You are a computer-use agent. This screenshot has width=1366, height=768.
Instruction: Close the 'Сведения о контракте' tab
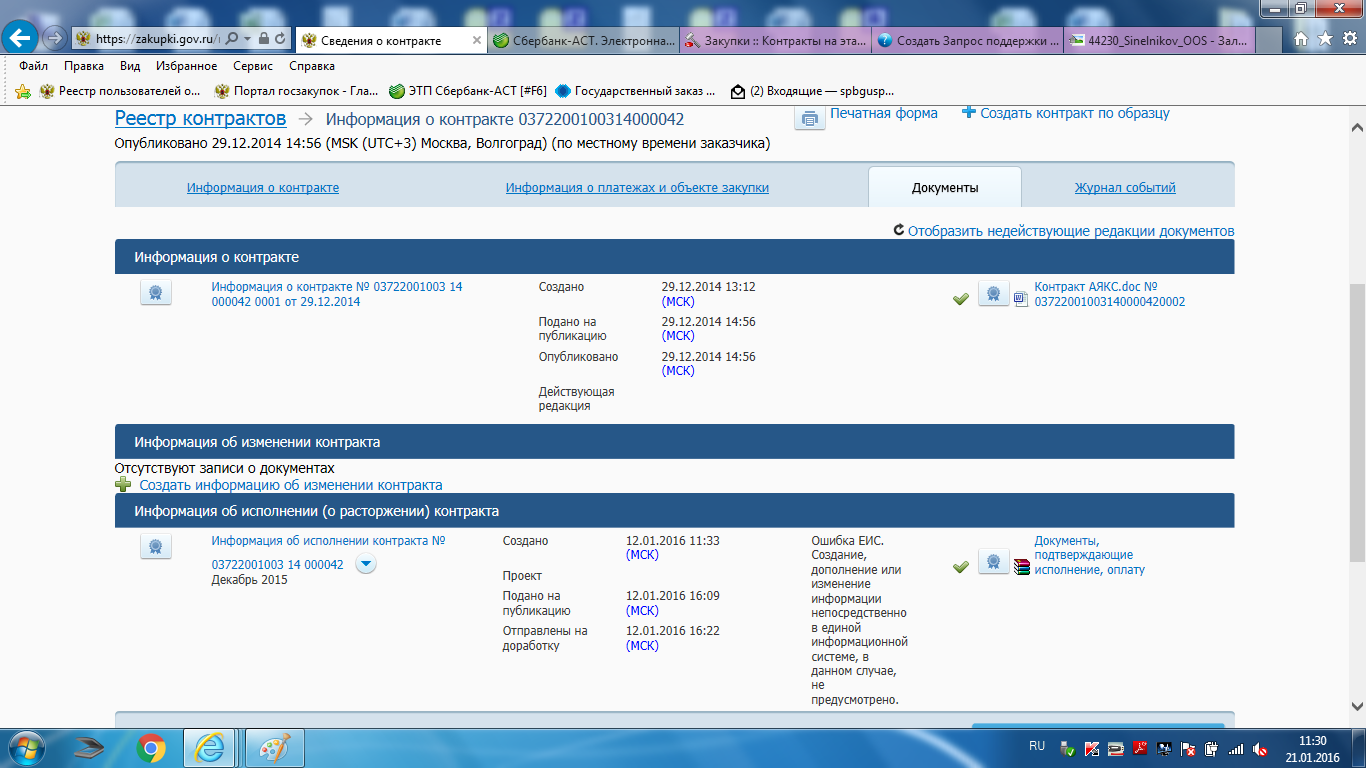pyautogui.click(x=476, y=40)
